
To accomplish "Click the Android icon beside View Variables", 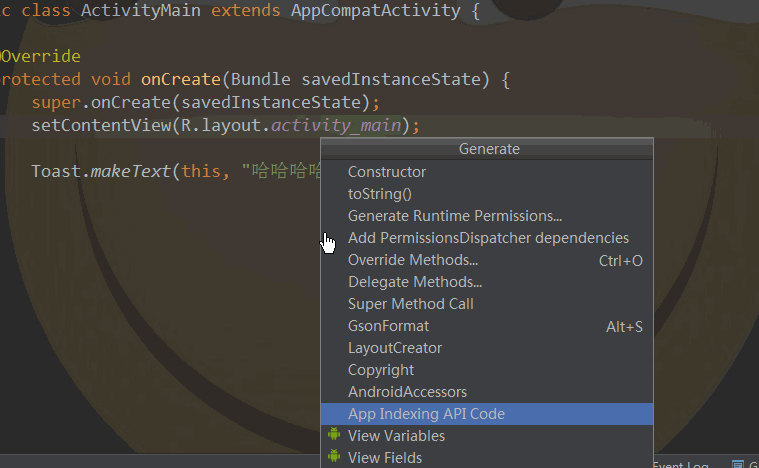I will pyautogui.click(x=333, y=436).
